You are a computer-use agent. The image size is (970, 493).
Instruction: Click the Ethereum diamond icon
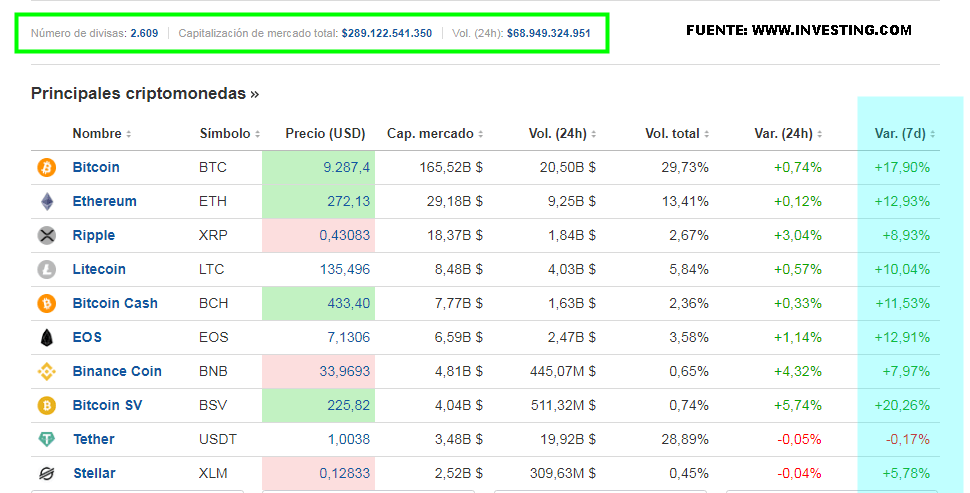coord(47,202)
